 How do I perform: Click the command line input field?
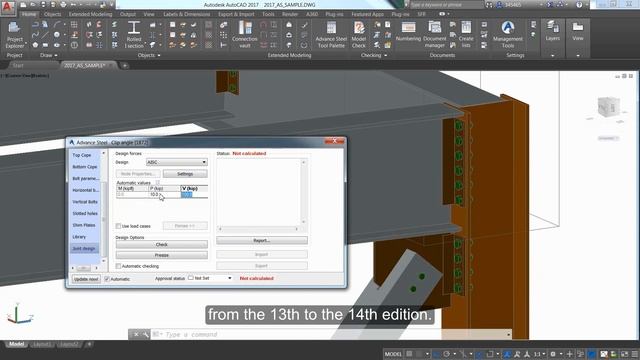[331, 335]
